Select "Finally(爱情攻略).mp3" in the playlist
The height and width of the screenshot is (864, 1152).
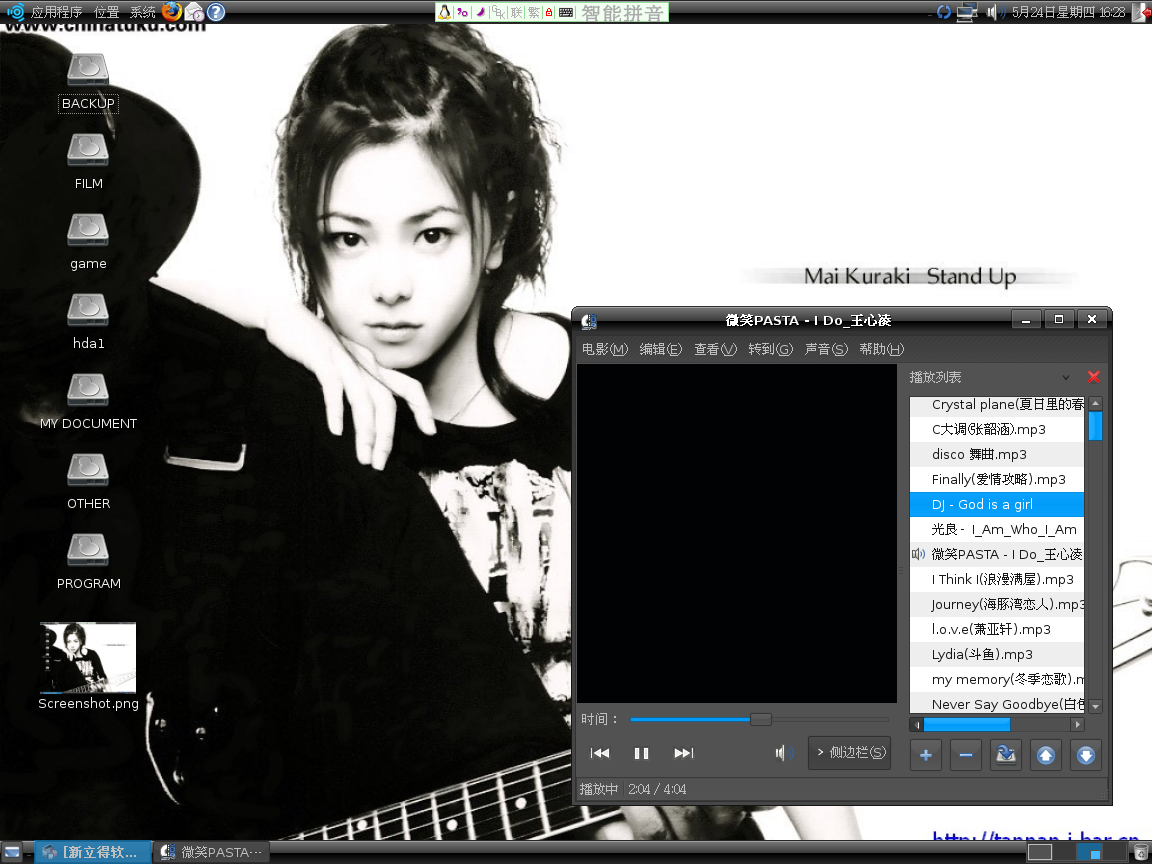[x=997, y=480]
